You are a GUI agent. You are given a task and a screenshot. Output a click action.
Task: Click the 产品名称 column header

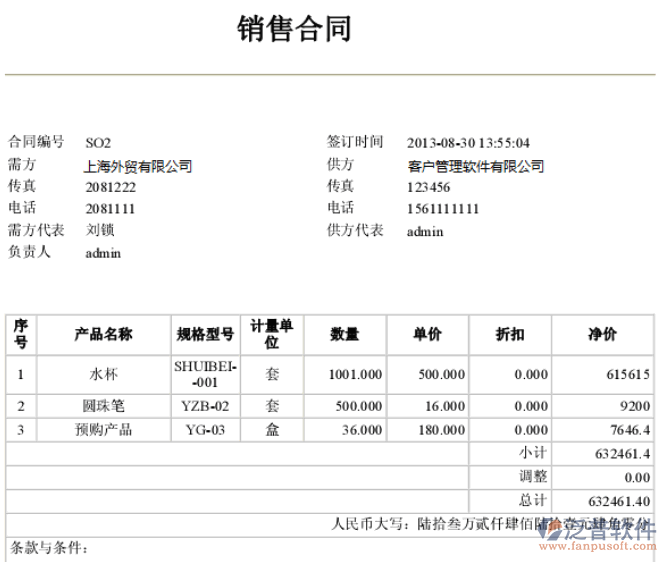(103, 334)
